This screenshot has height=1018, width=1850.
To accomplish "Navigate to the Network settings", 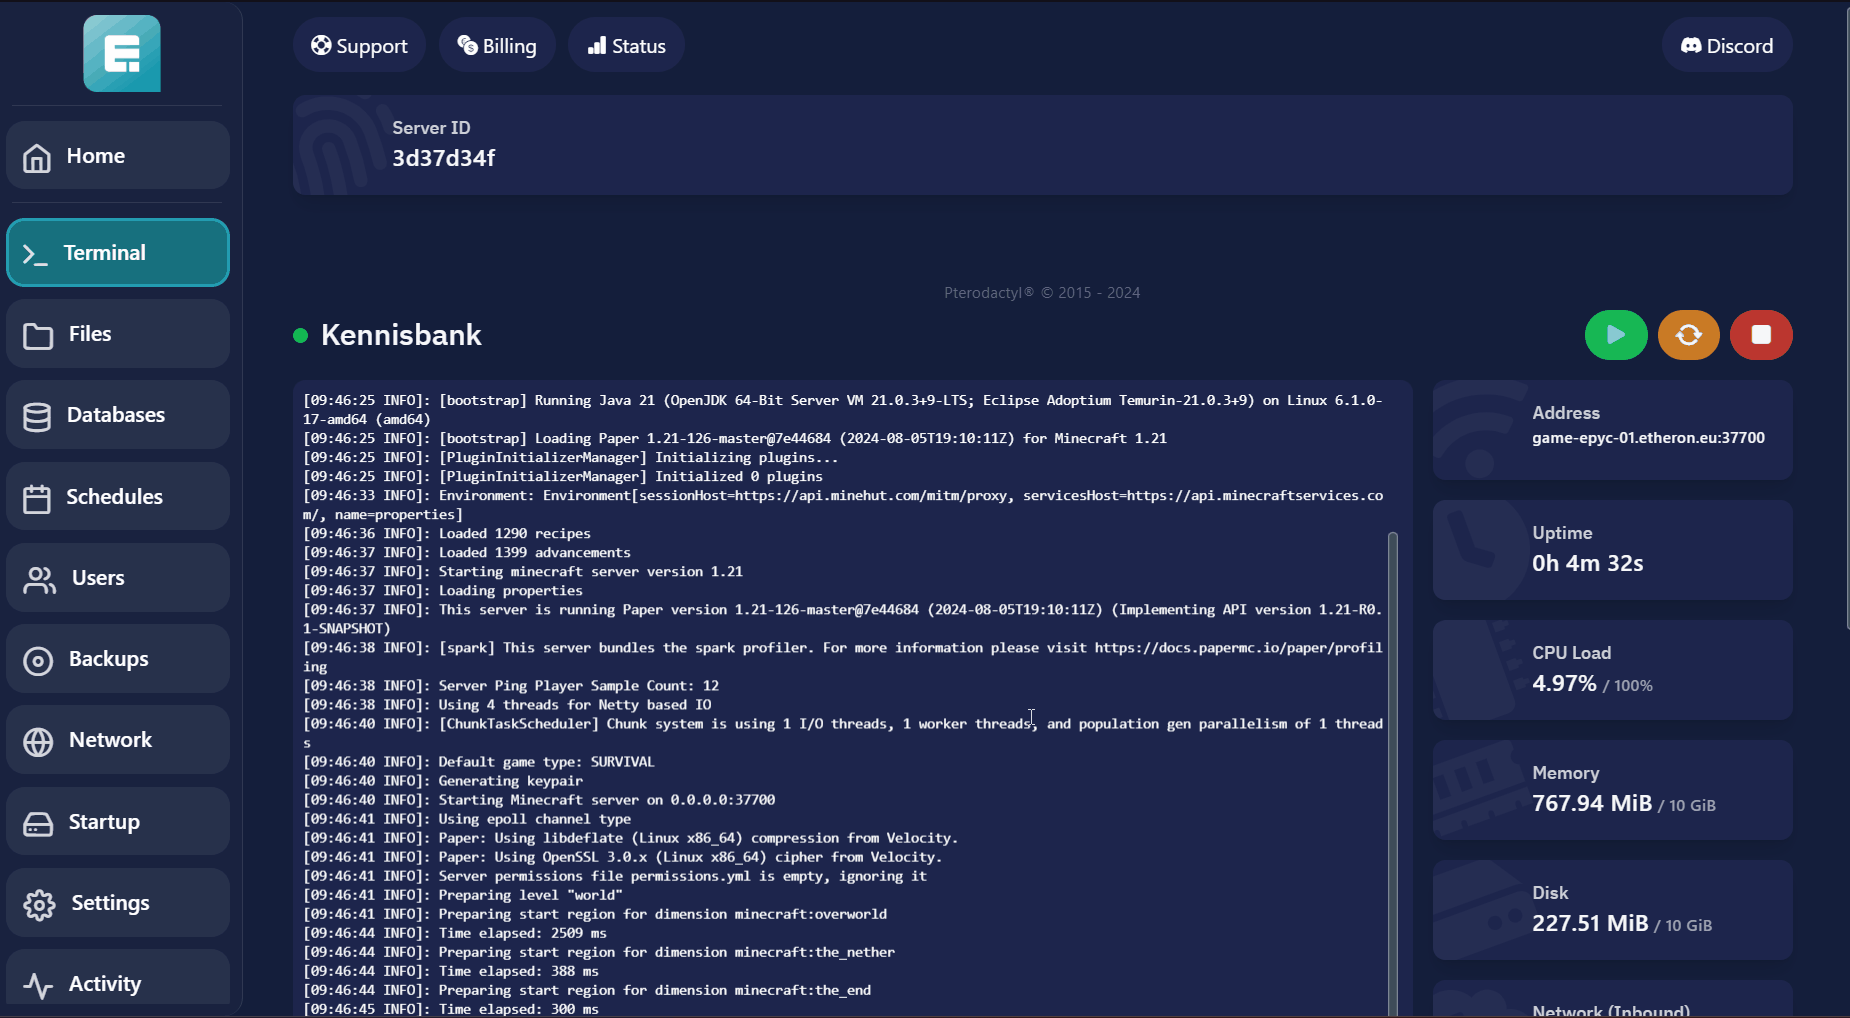I will (118, 740).
